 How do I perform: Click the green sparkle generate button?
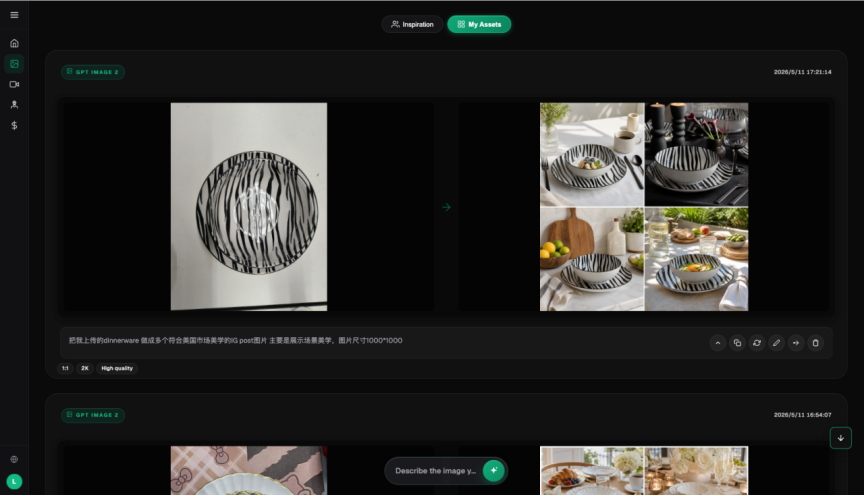493,471
